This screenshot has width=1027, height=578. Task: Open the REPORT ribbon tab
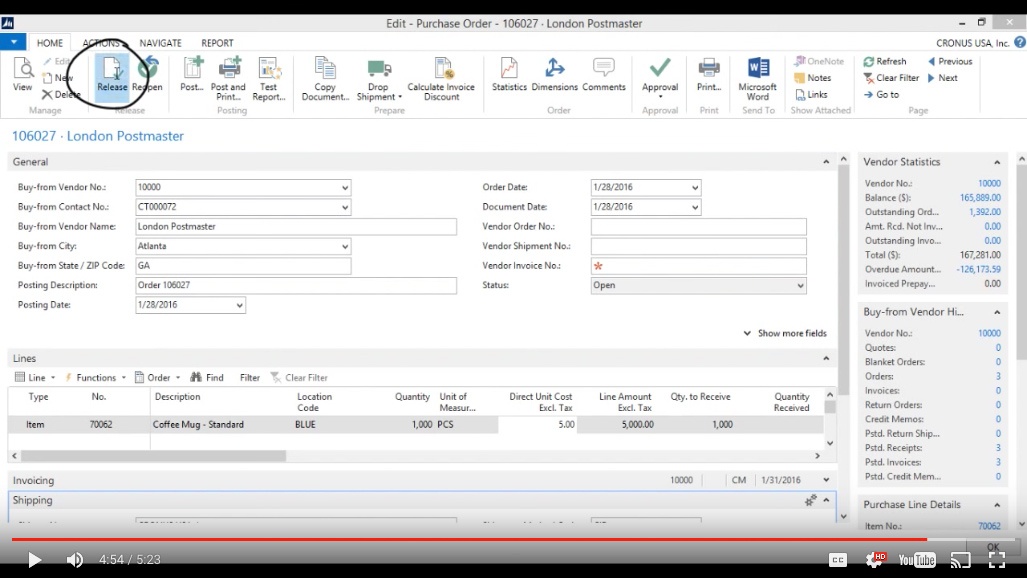[217, 43]
